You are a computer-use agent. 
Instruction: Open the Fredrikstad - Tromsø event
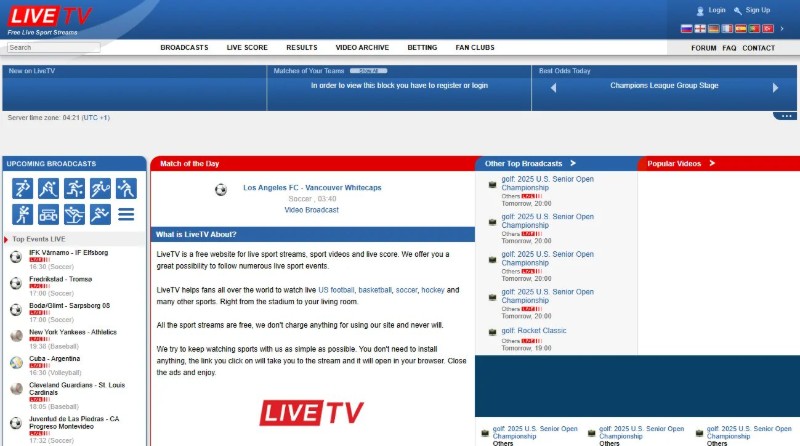click(x=61, y=279)
